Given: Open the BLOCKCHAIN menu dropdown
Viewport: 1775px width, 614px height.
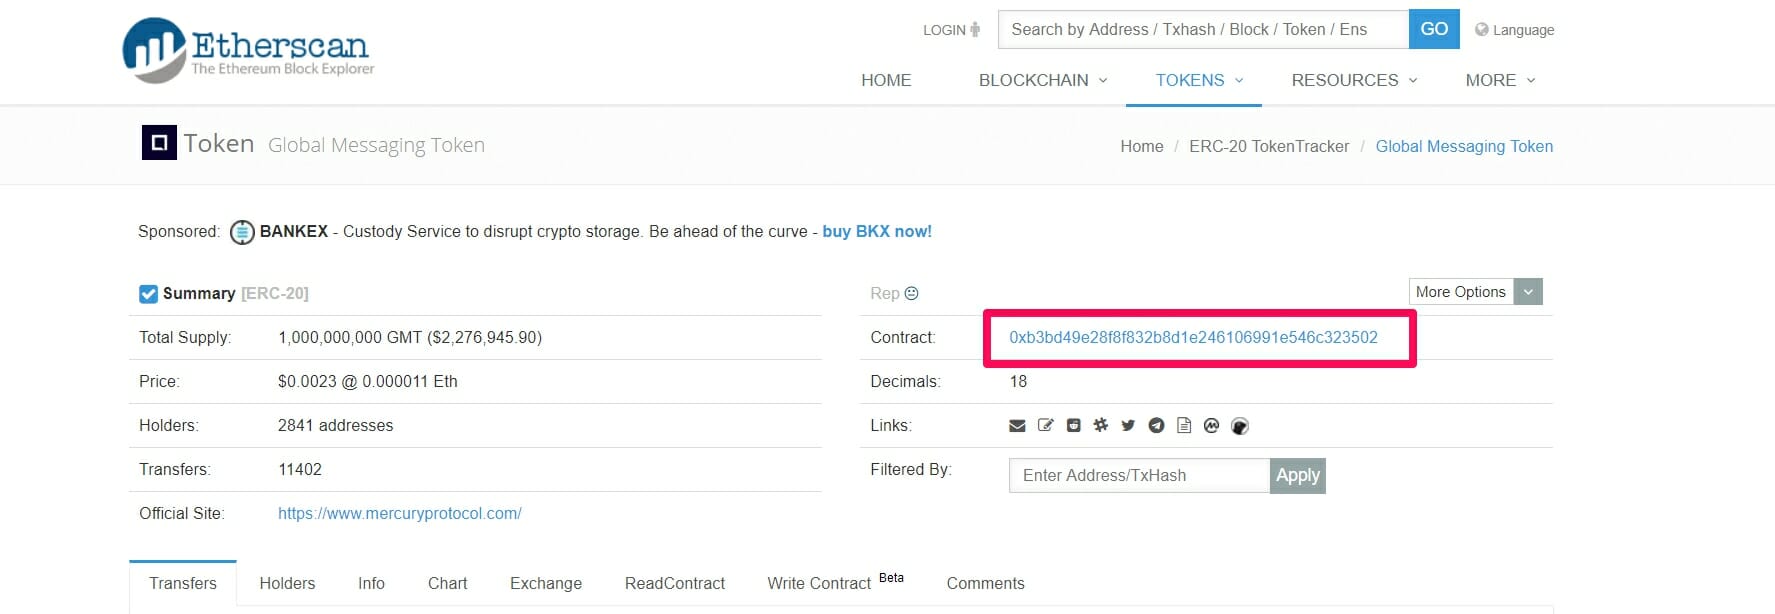Looking at the screenshot, I should tap(1043, 80).
